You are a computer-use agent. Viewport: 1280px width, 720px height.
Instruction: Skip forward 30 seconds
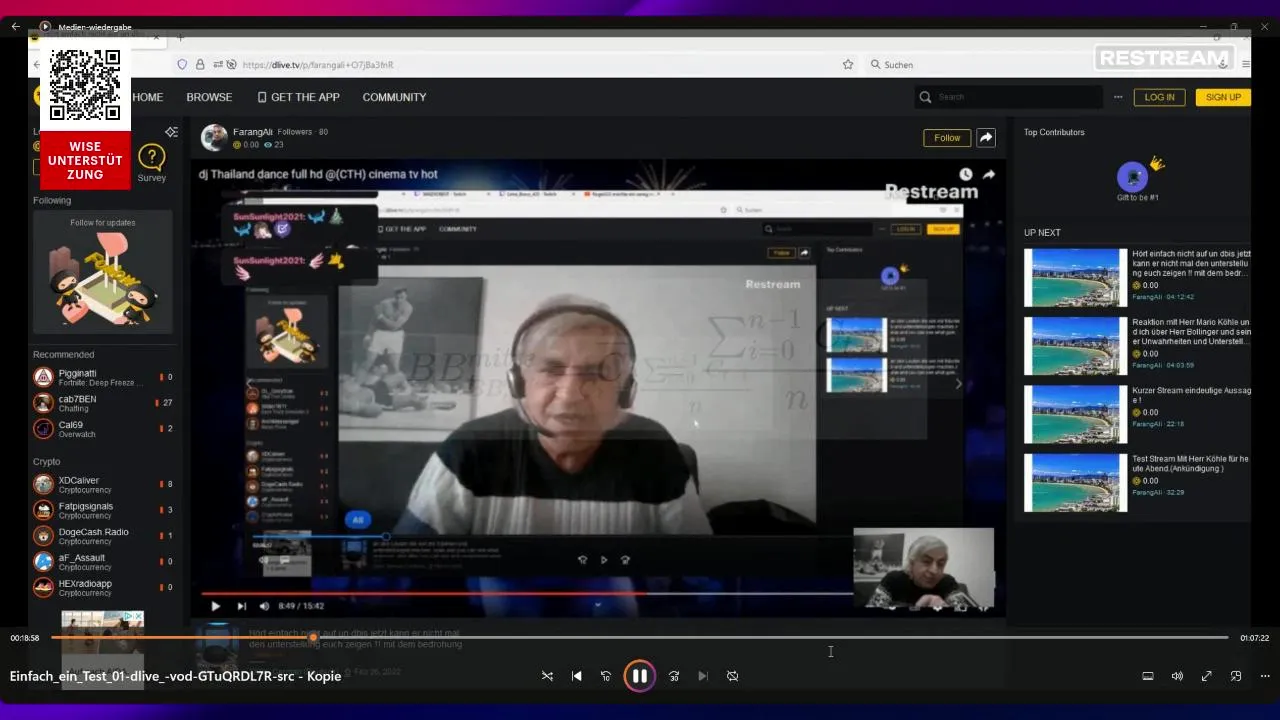tap(674, 676)
